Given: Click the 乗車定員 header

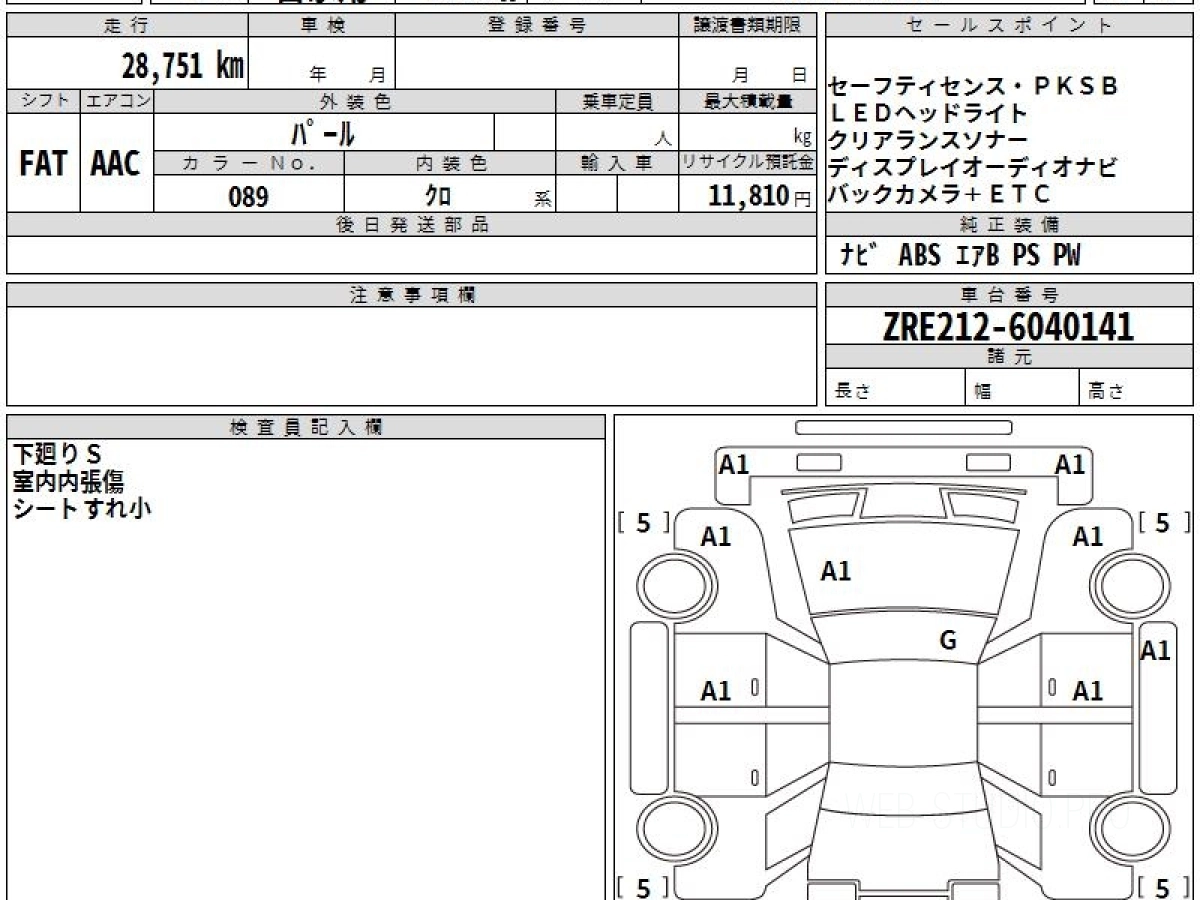Looking at the screenshot, I should (618, 101).
